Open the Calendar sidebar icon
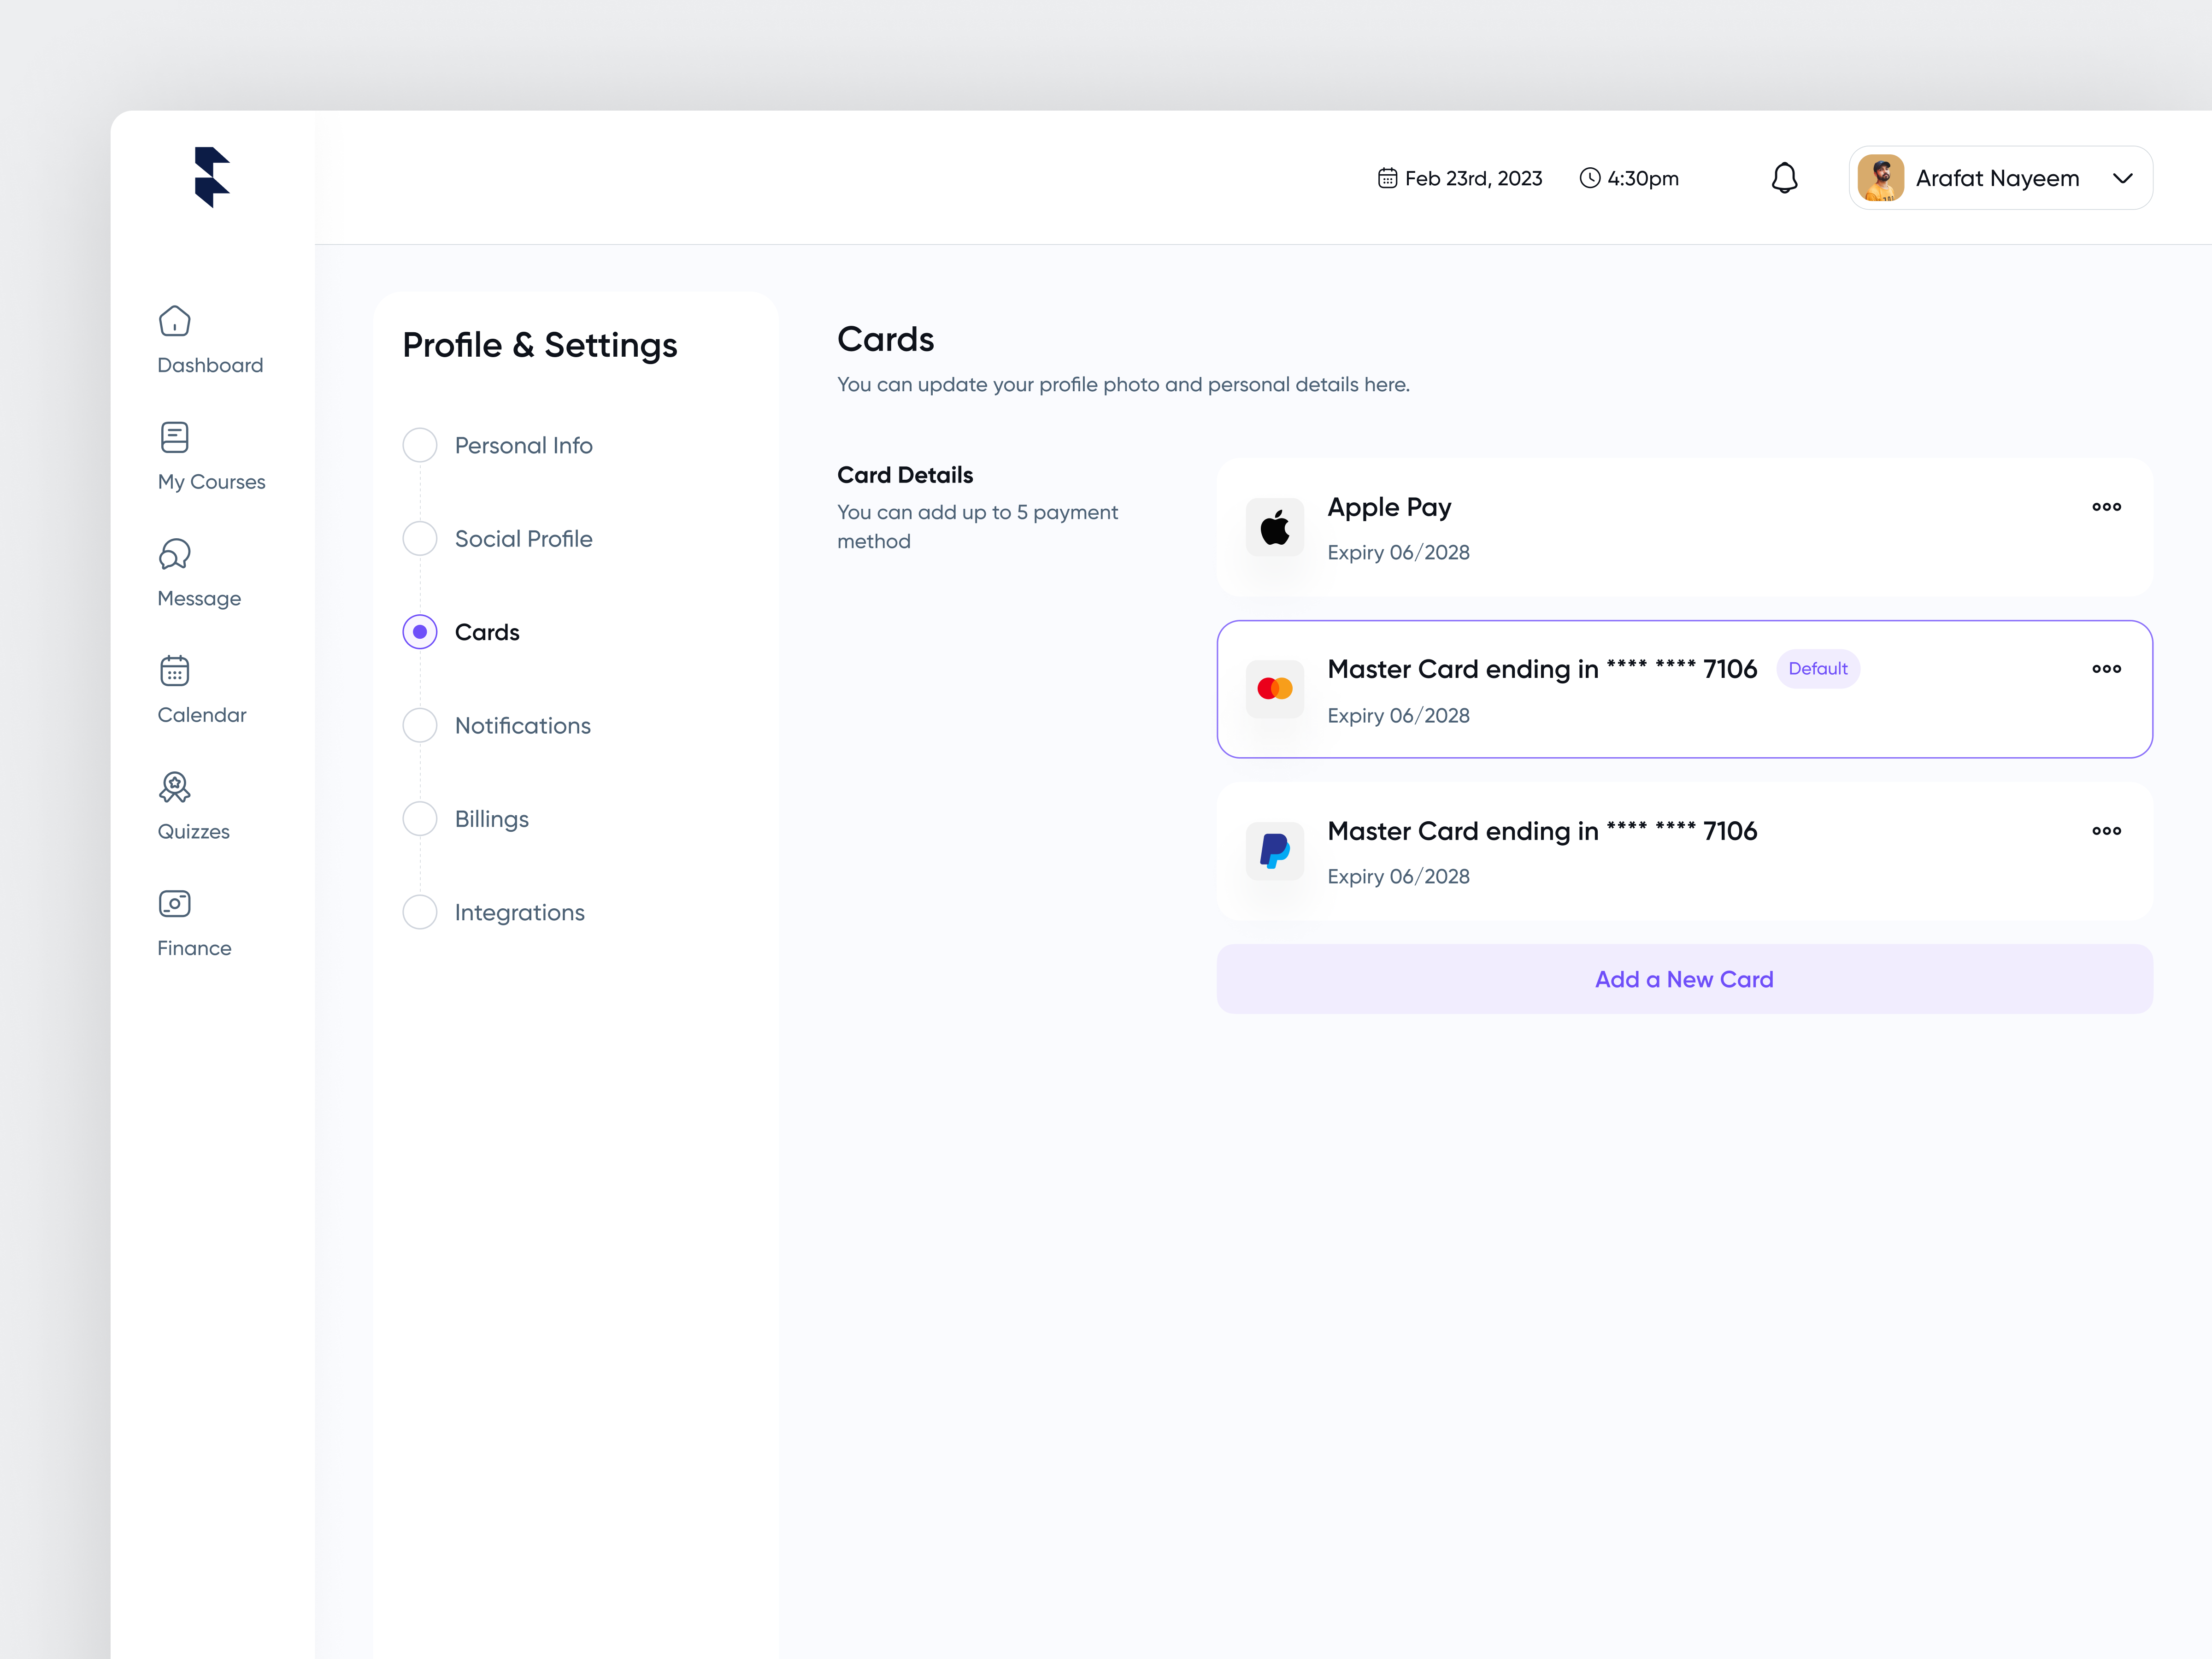The image size is (2212, 1659). (174, 671)
